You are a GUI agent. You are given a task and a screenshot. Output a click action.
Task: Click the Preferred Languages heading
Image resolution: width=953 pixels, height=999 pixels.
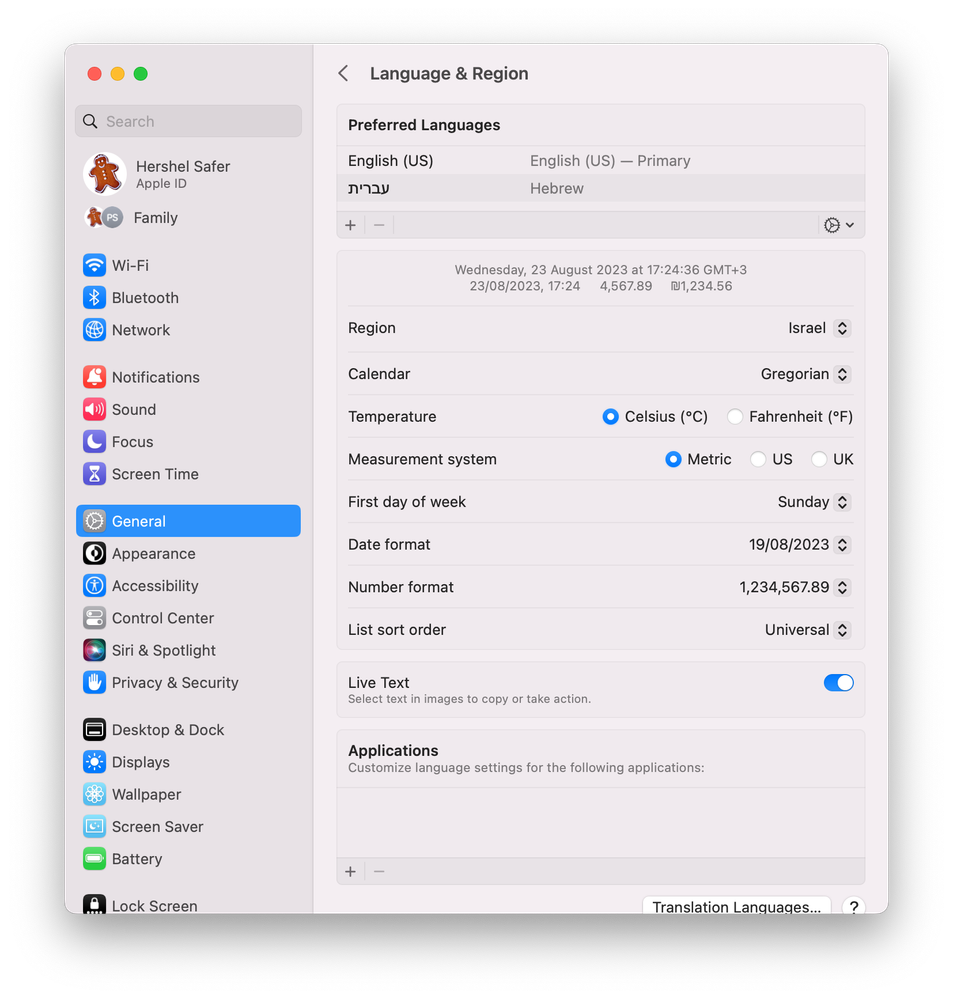424,125
